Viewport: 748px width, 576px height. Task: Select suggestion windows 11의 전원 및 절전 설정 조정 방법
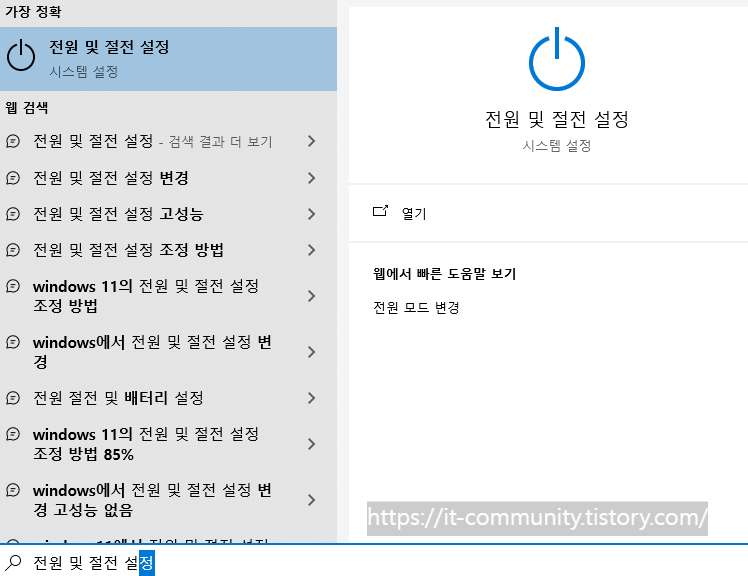tap(168, 296)
